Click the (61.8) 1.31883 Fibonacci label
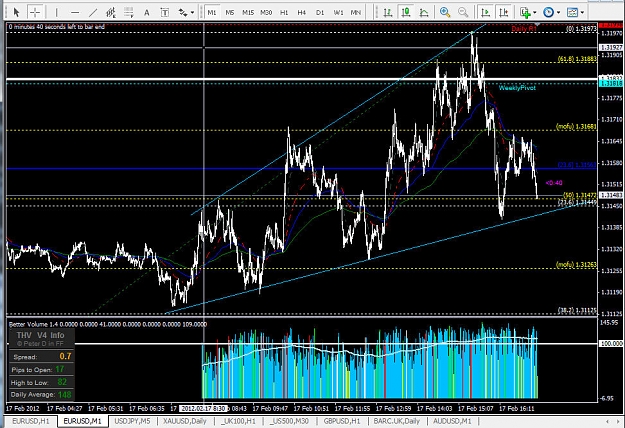Screen dimensions: 625x428 tap(577, 59)
